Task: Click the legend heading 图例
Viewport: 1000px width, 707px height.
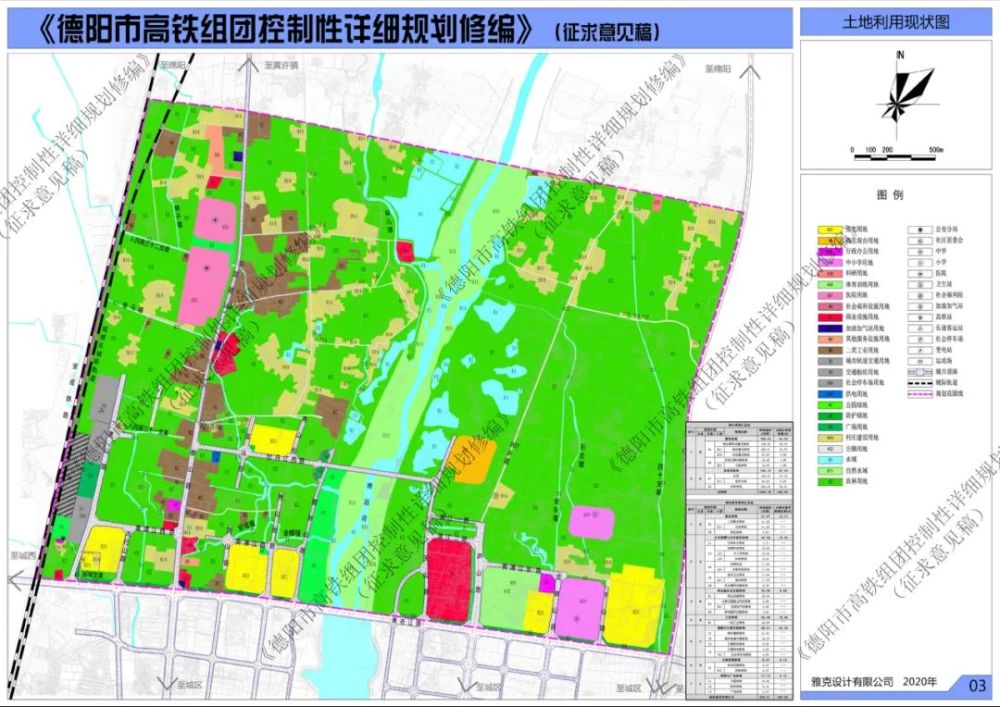Action: pos(890,195)
